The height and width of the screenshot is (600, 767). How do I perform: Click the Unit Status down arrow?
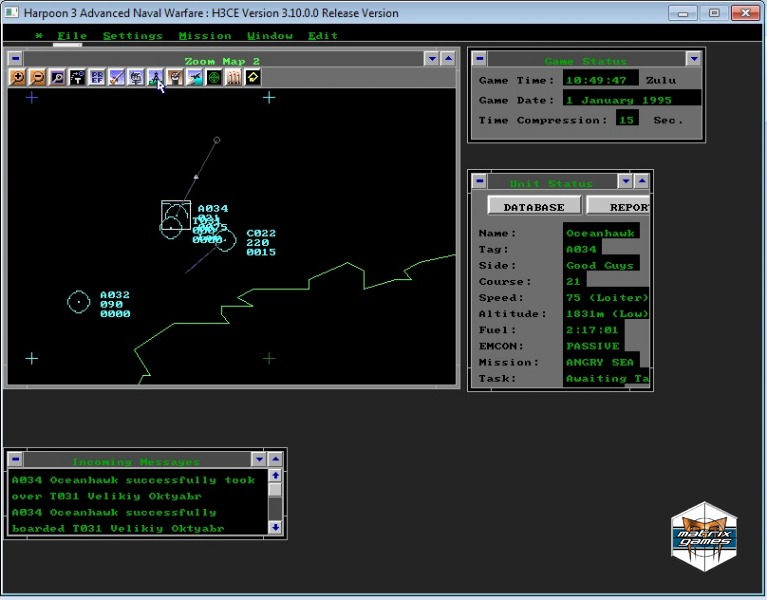625,181
